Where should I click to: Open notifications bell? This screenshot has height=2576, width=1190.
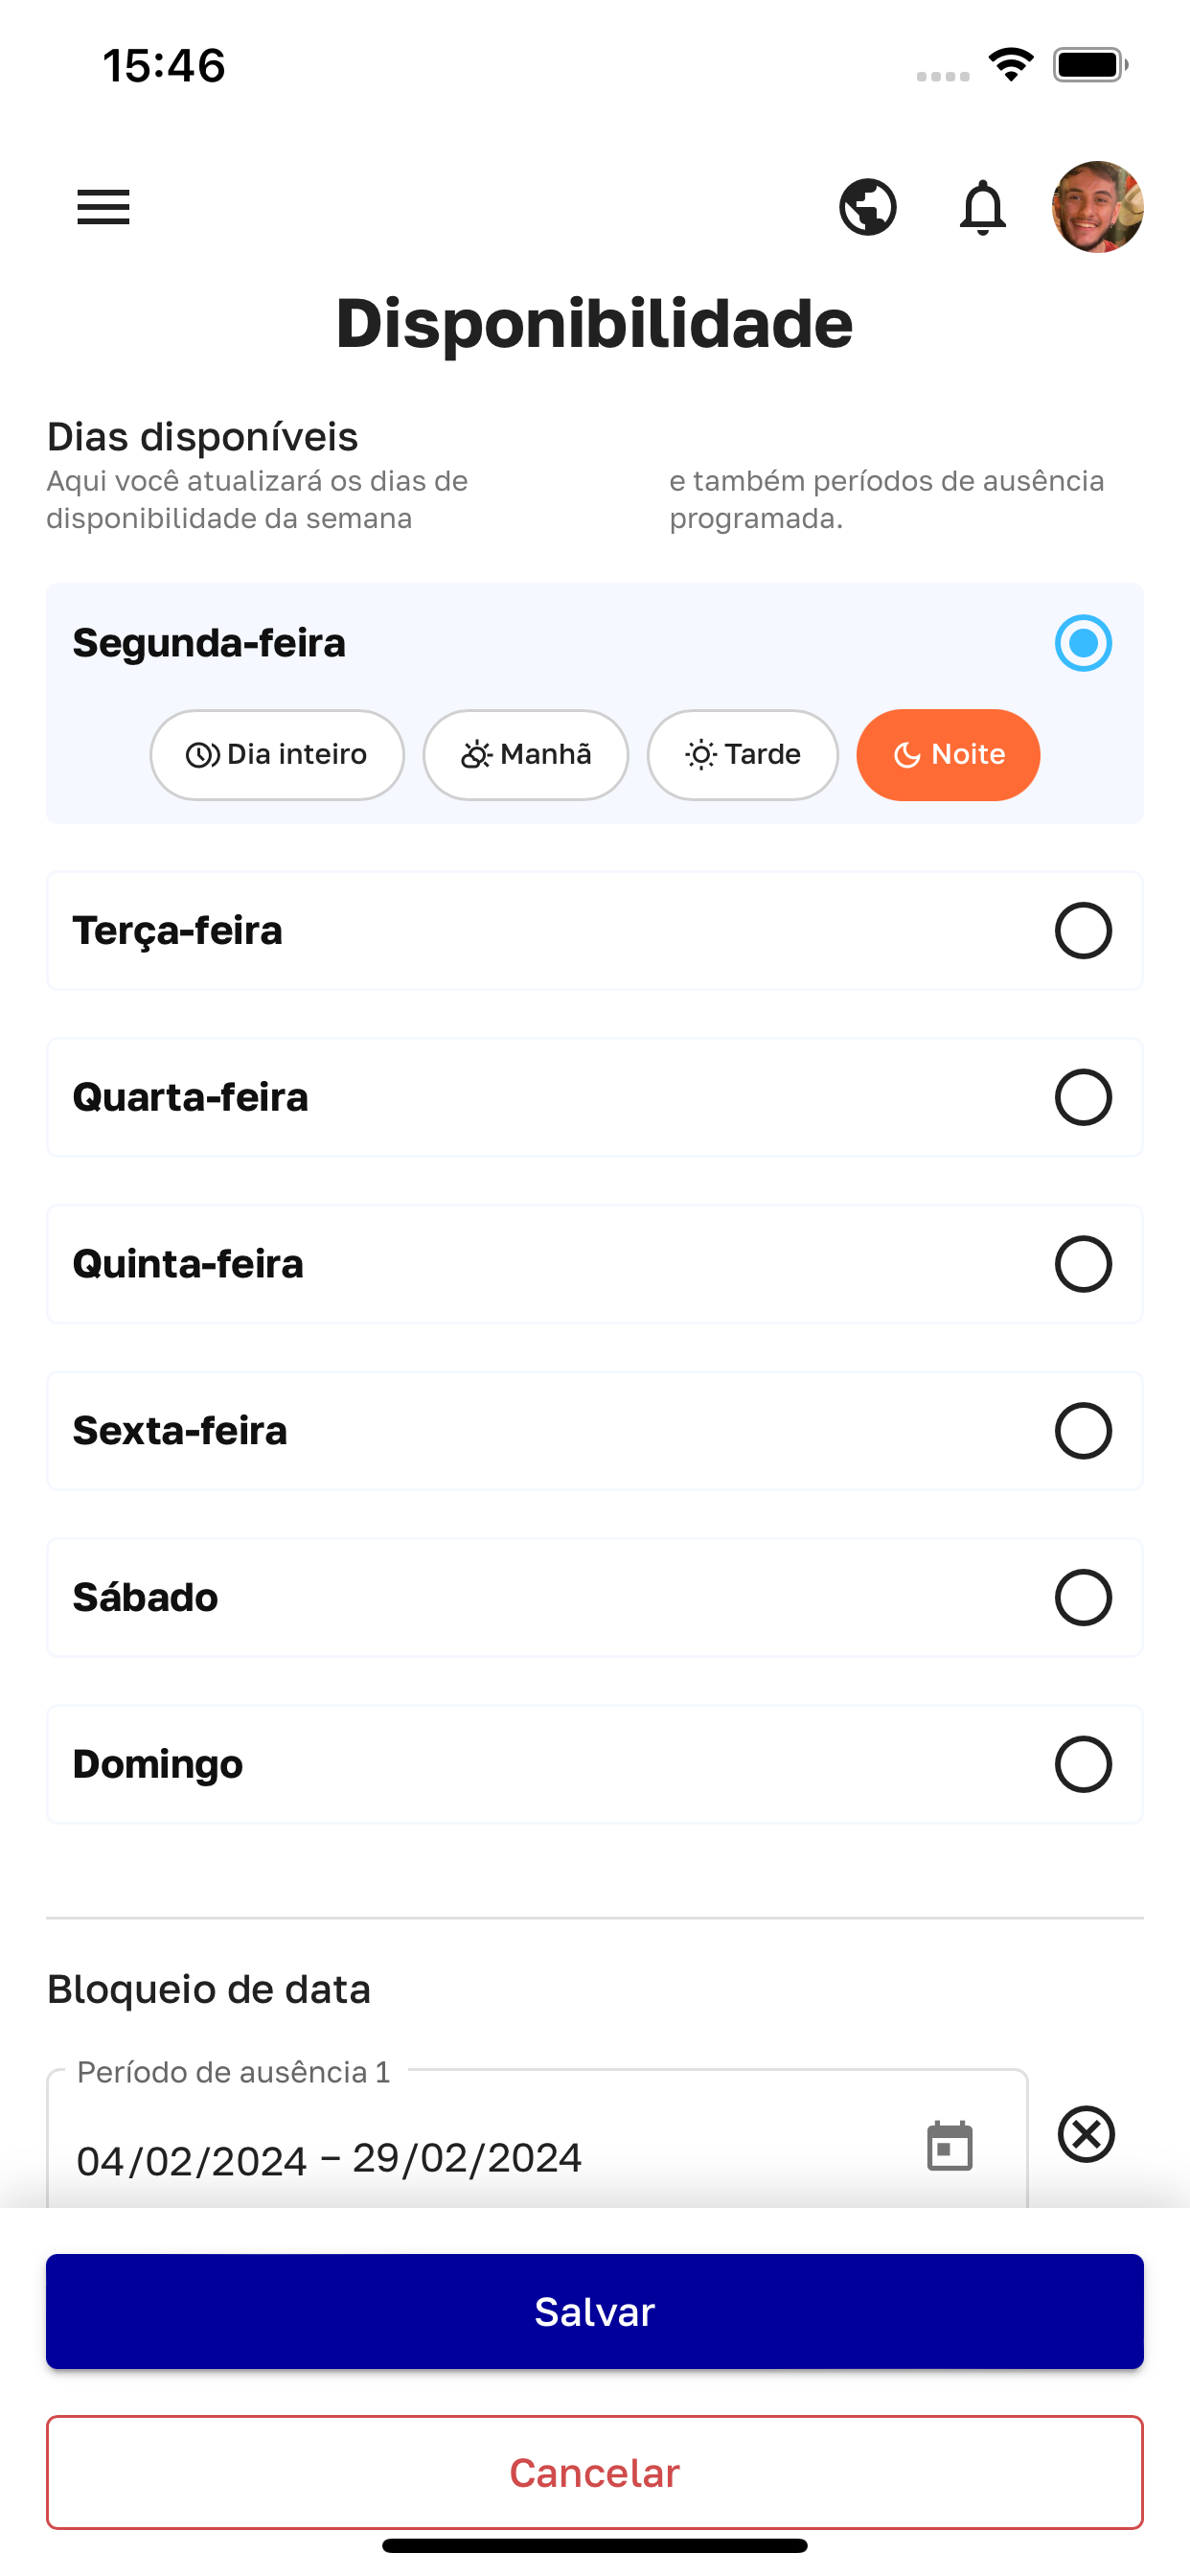[982, 207]
